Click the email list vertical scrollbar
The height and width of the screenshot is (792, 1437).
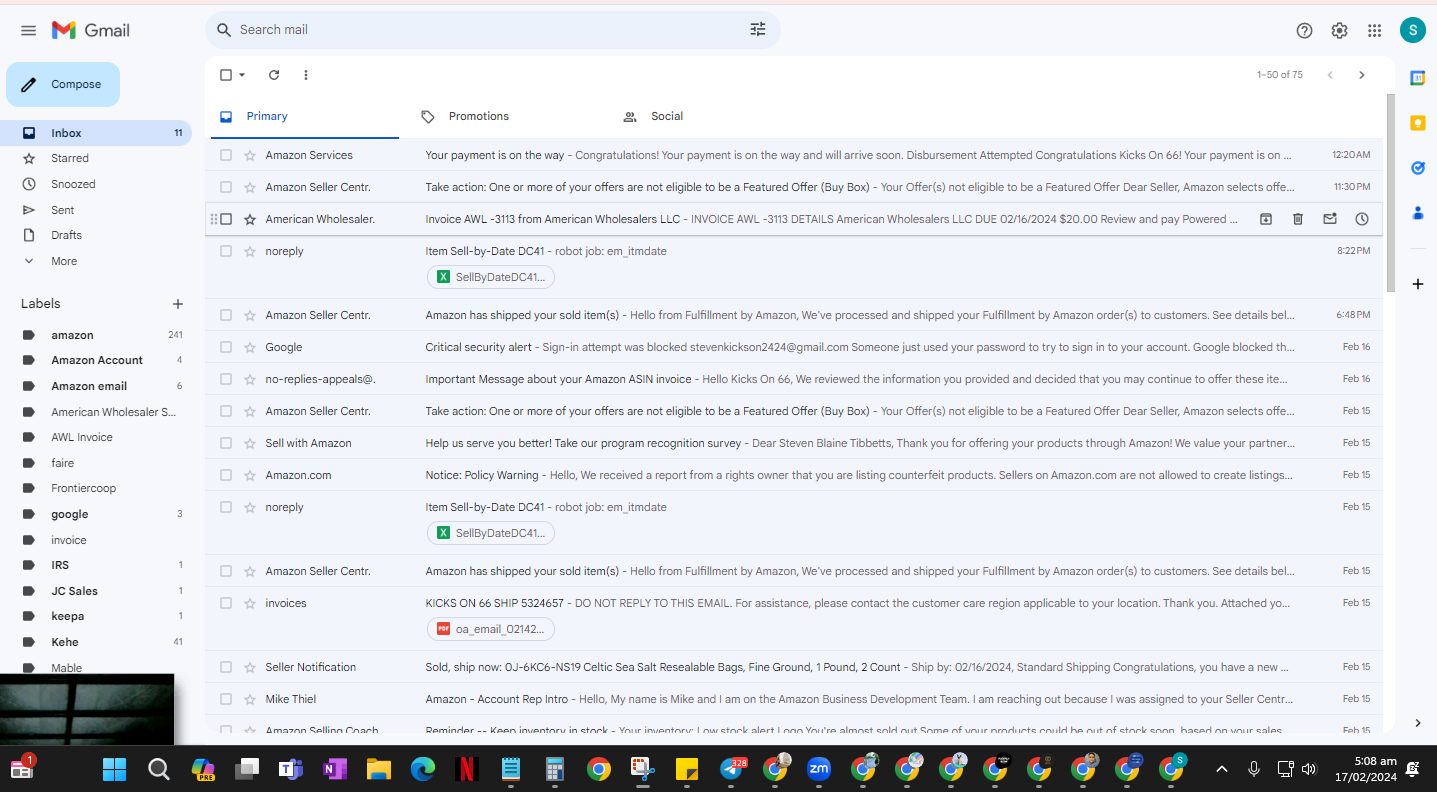(1390, 193)
